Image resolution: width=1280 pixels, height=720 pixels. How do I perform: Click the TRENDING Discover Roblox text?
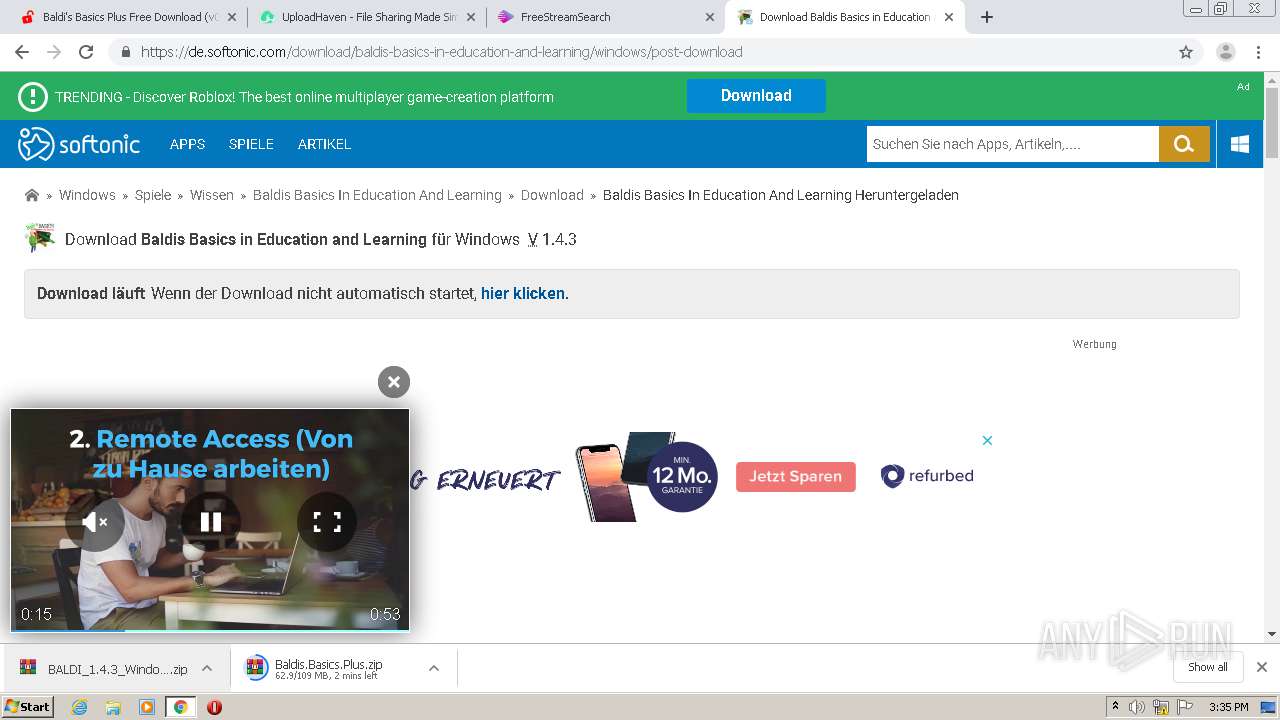[x=304, y=97]
